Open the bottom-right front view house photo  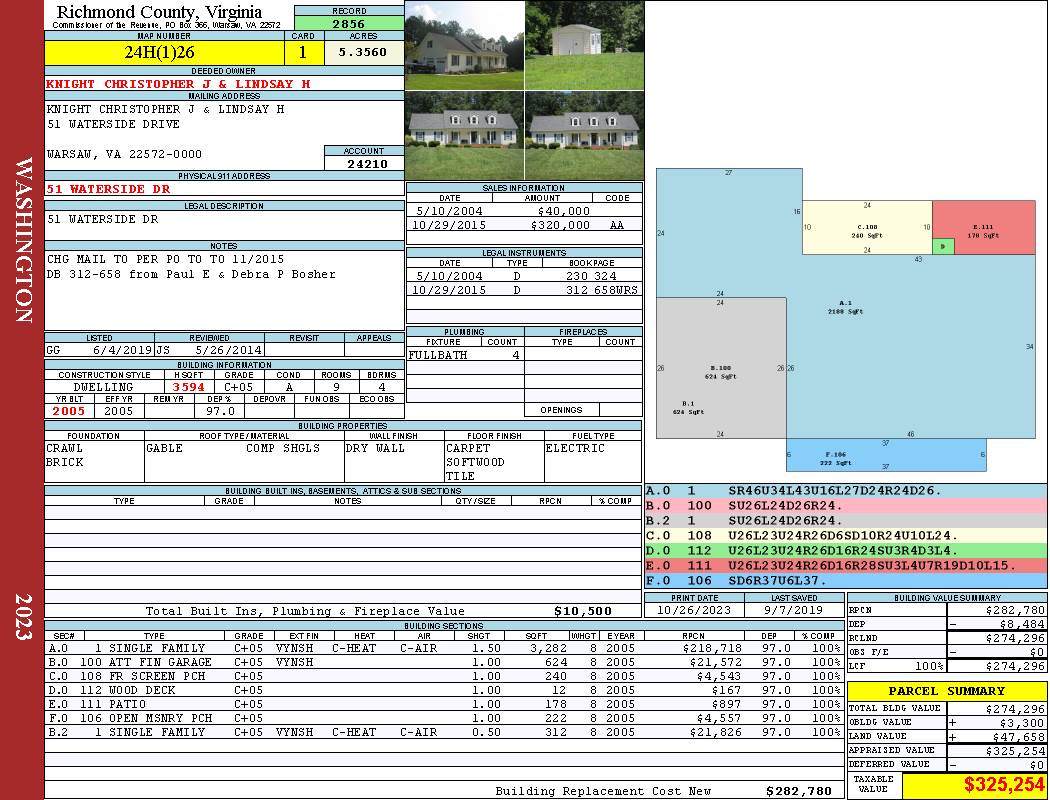point(585,136)
